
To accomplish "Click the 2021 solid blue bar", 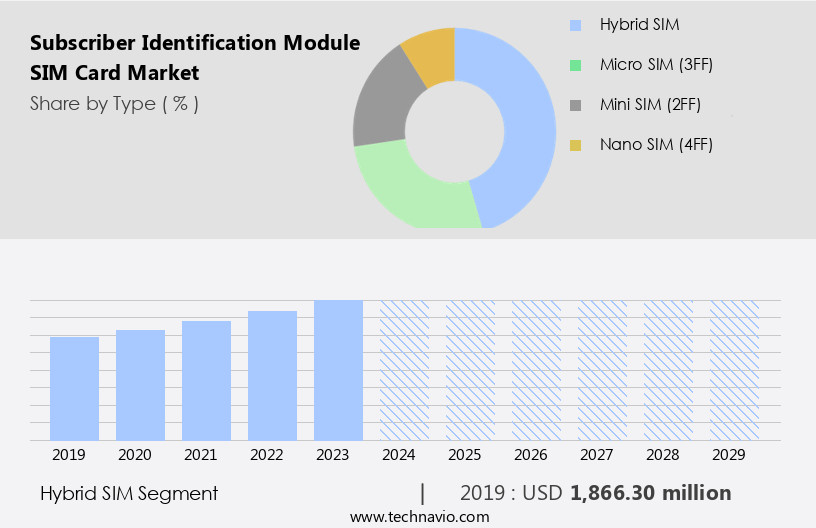I will point(207,380).
